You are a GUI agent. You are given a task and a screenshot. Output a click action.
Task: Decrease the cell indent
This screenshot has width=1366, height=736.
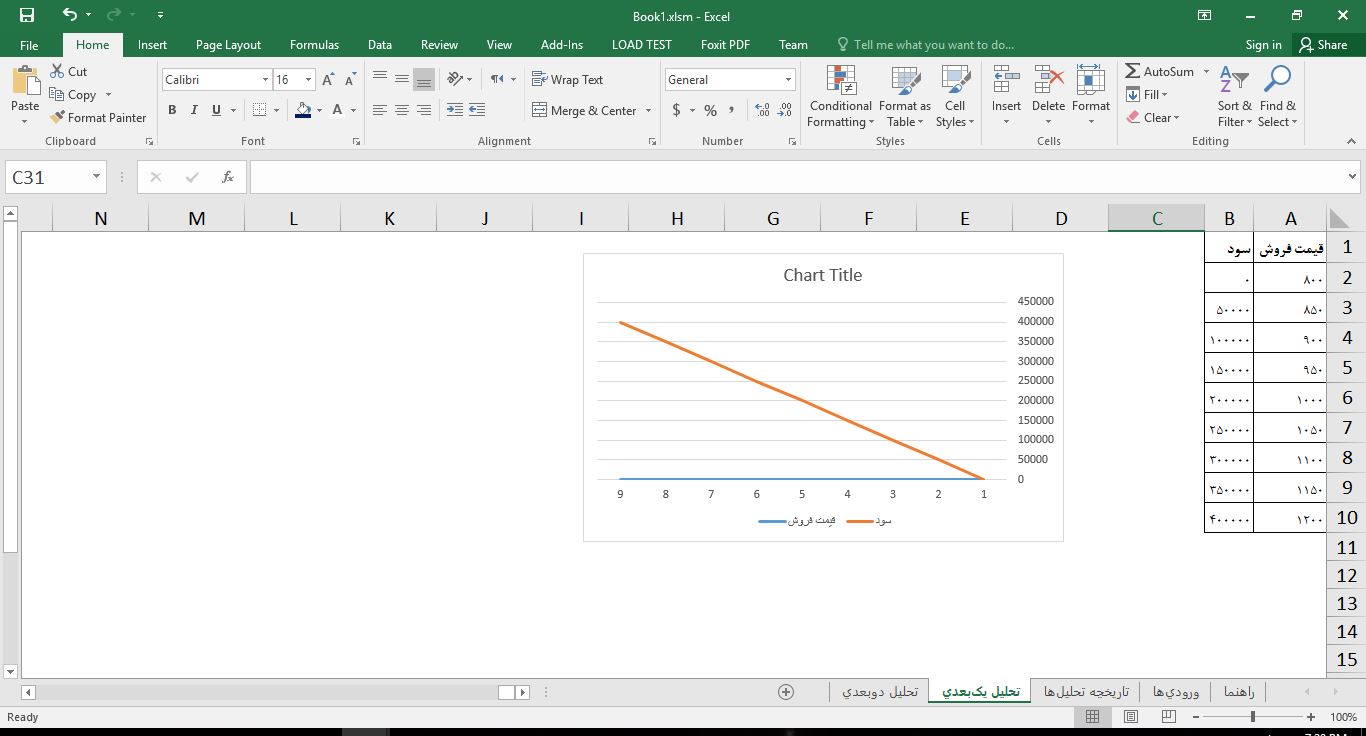coord(454,110)
